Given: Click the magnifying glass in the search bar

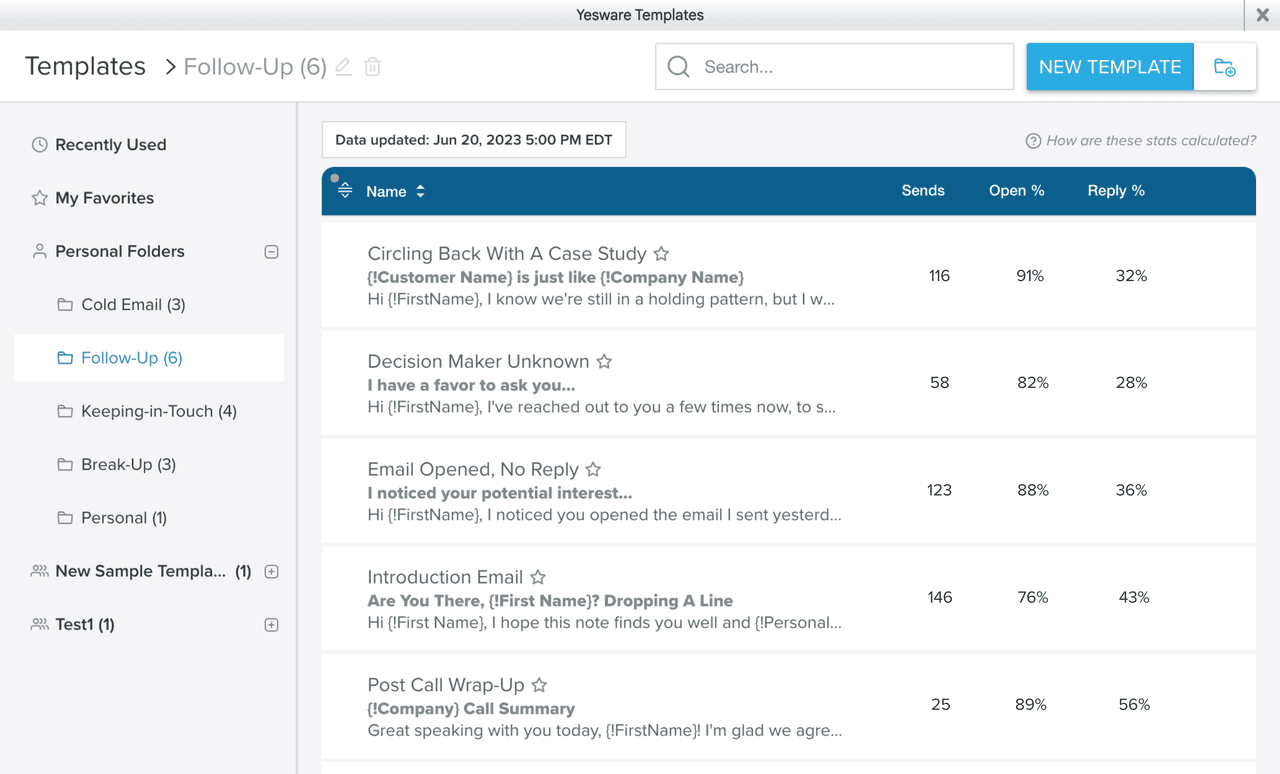Looking at the screenshot, I should [x=678, y=66].
